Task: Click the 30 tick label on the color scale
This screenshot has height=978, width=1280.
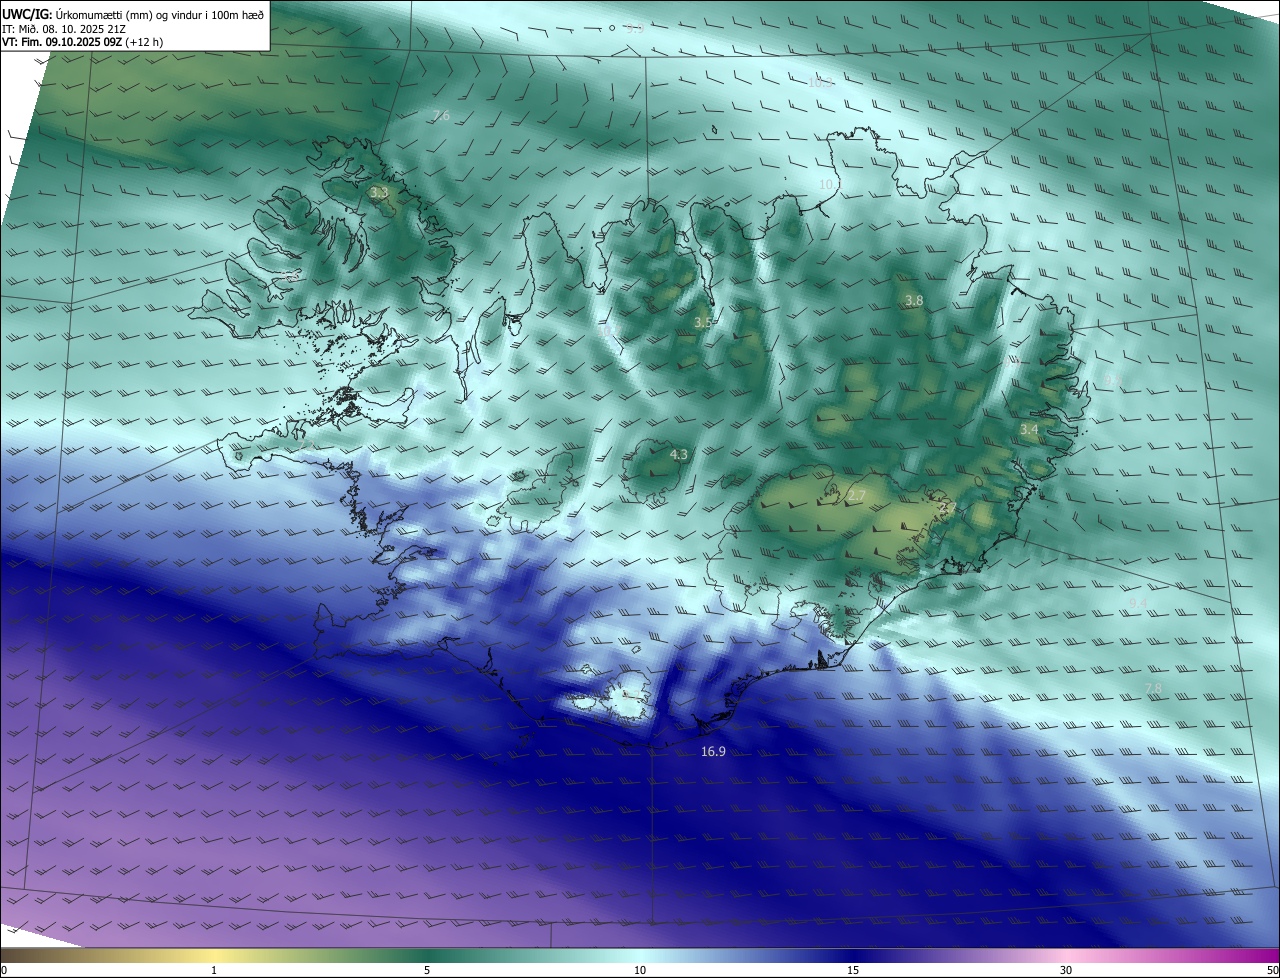Action: (1066, 971)
